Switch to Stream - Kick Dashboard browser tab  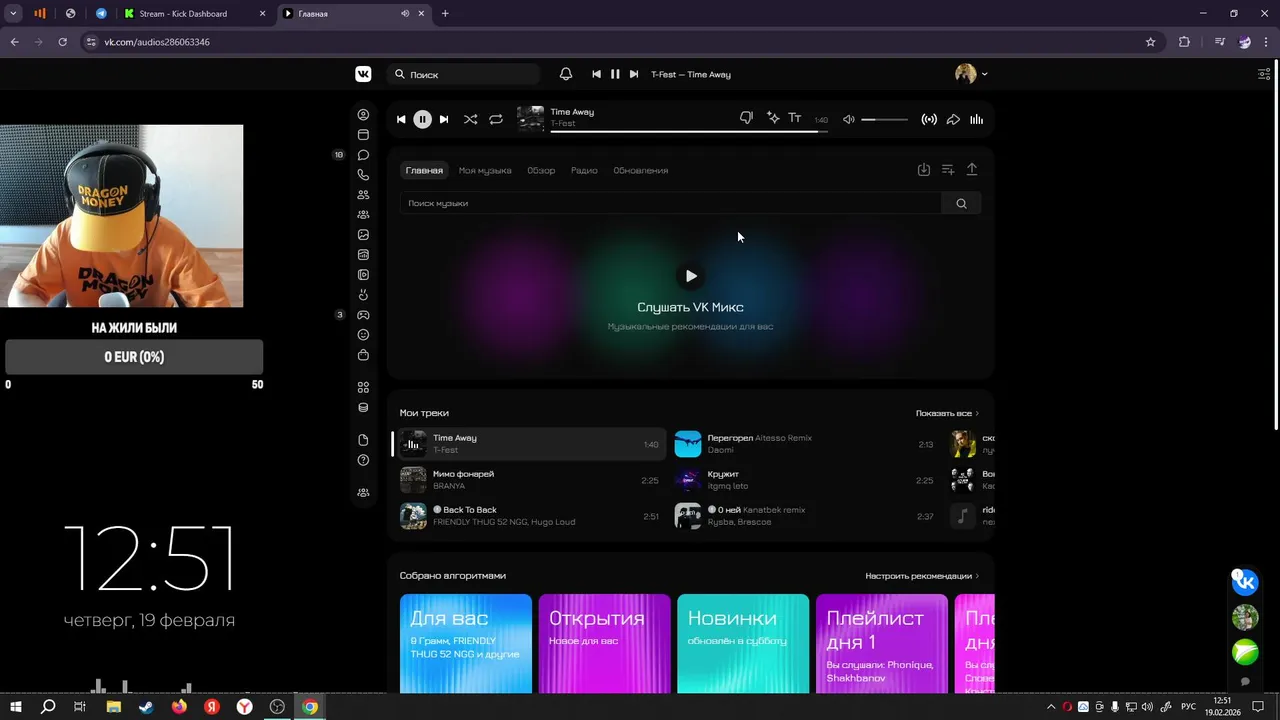click(x=195, y=14)
